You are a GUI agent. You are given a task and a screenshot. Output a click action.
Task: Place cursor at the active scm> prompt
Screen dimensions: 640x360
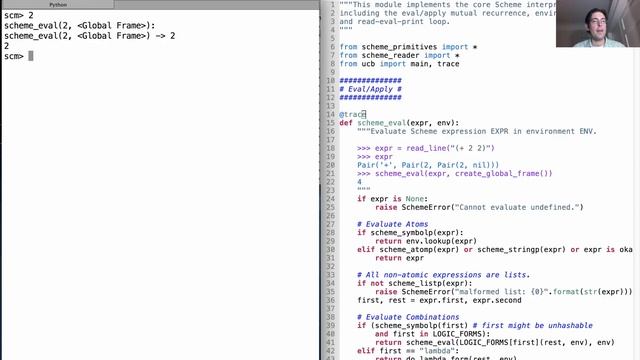(31, 56)
